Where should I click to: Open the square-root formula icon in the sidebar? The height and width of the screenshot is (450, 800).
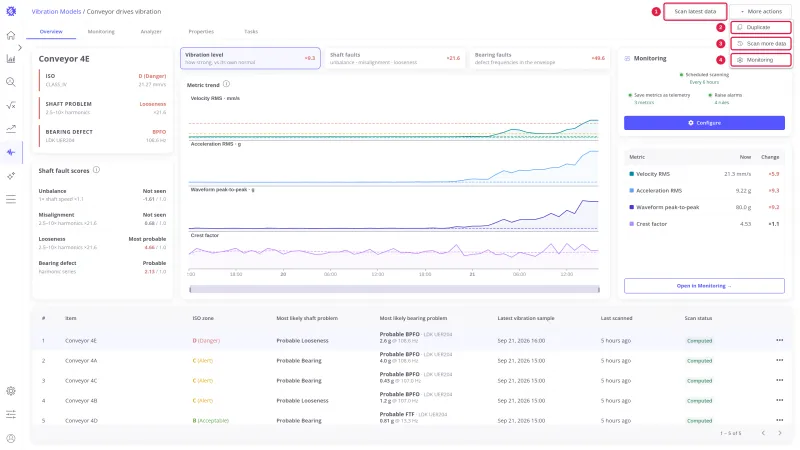pyautogui.click(x=11, y=105)
